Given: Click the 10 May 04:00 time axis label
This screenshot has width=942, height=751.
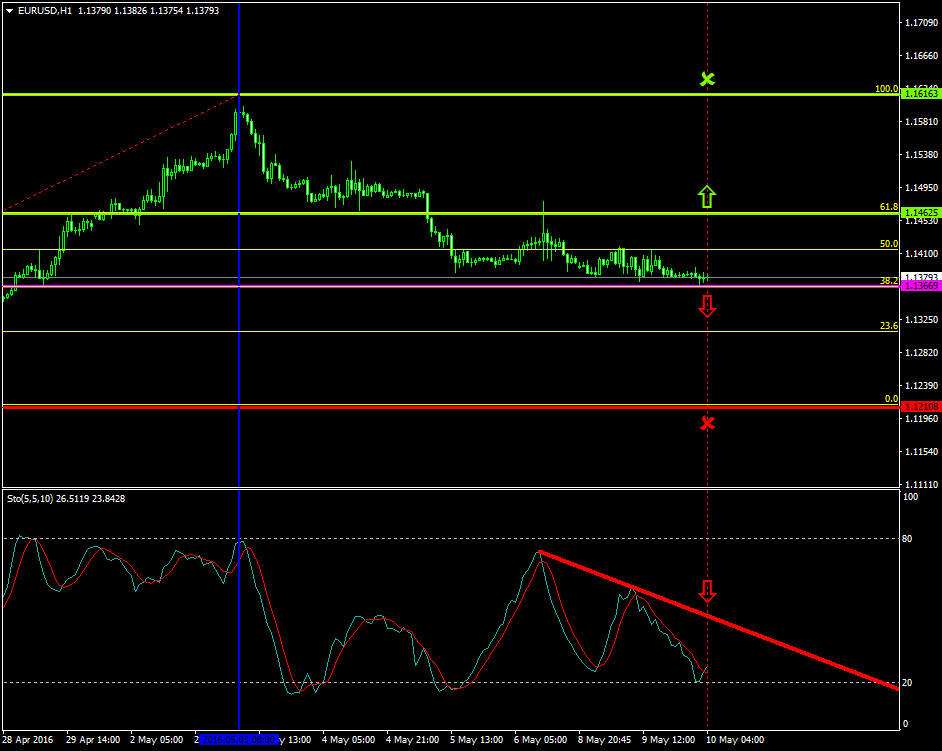Looking at the screenshot, I should tap(735, 740).
